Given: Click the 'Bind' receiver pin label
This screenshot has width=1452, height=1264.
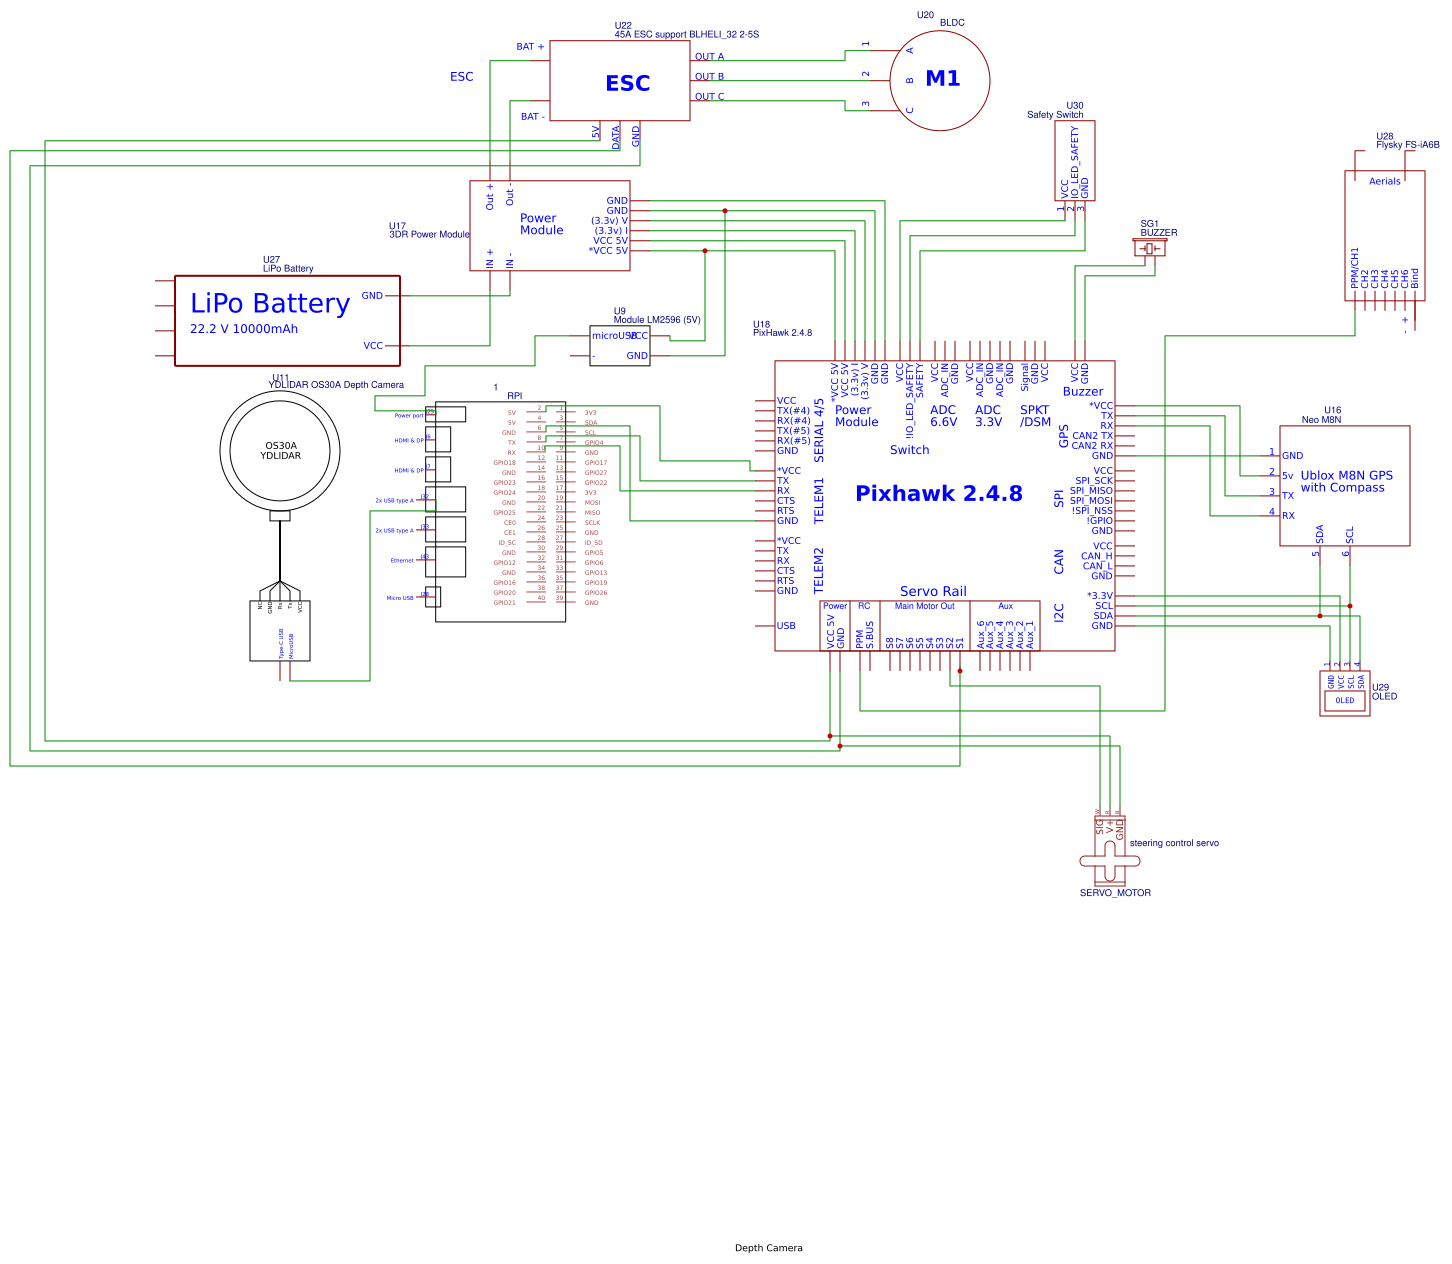Looking at the screenshot, I should pyautogui.click(x=1415, y=279).
